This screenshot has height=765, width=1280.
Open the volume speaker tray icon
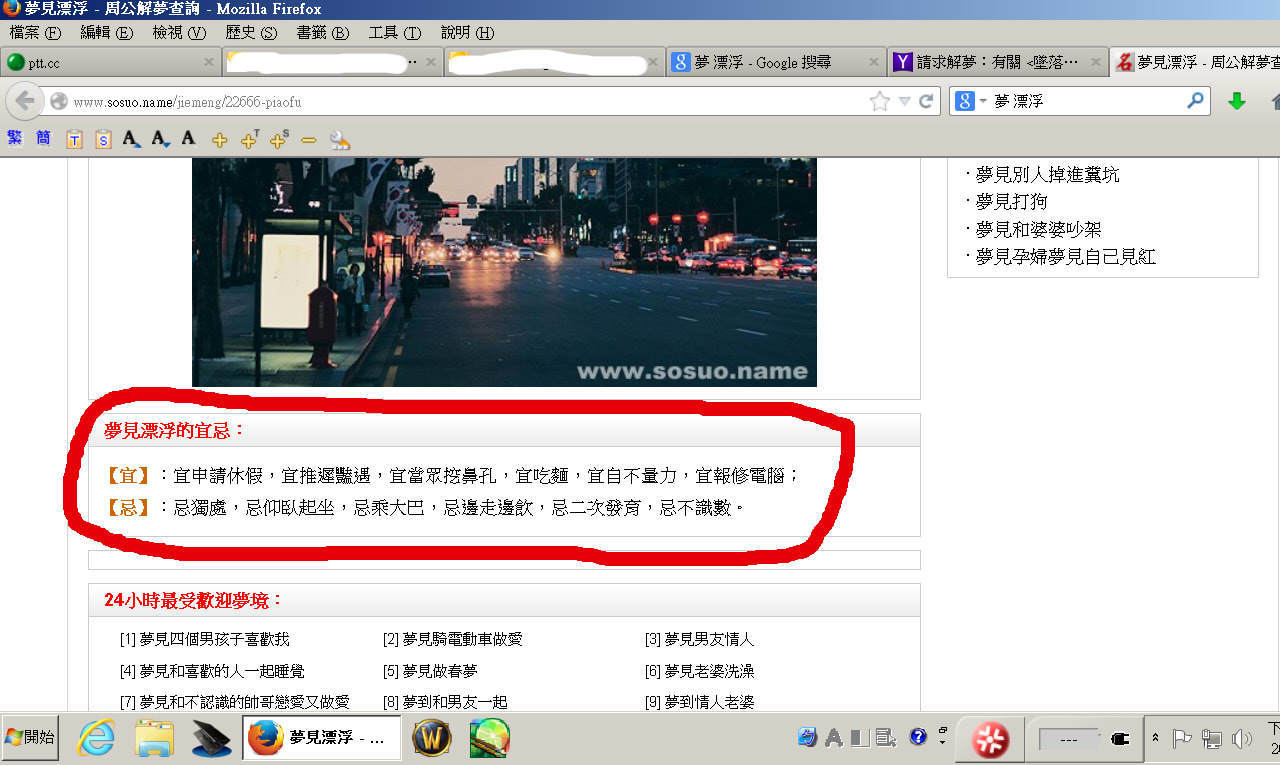point(1242,739)
